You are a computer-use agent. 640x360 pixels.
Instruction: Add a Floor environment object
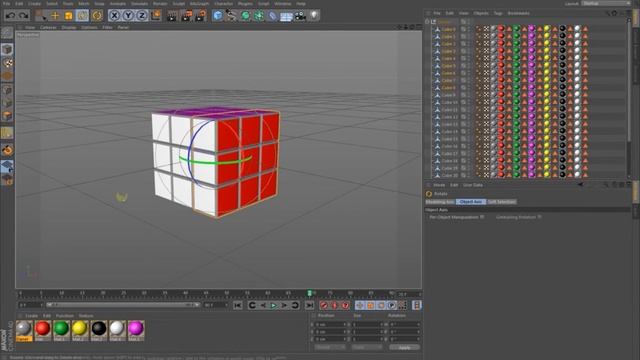point(286,16)
